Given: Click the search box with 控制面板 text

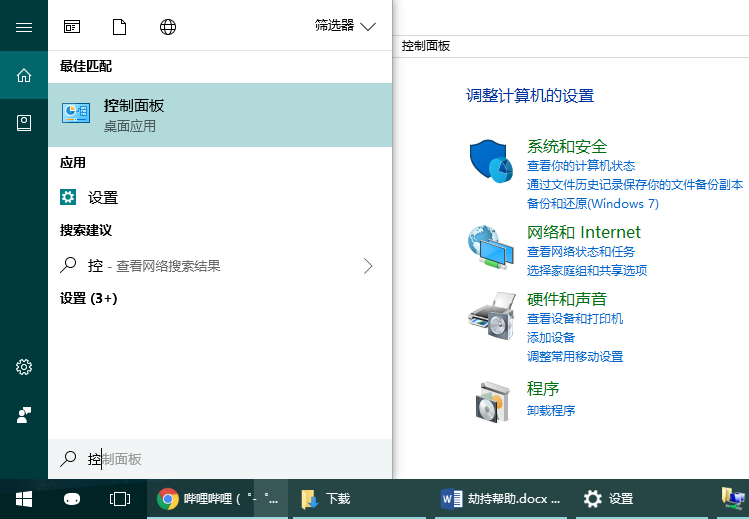Looking at the screenshot, I should click(220, 459).
